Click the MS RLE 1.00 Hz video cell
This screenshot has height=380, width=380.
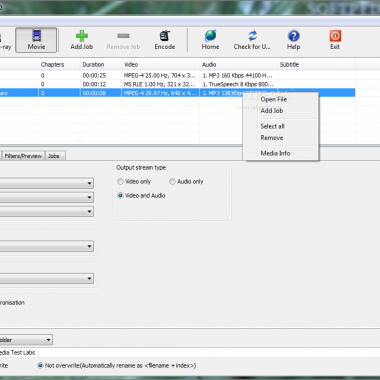(160, 84)
